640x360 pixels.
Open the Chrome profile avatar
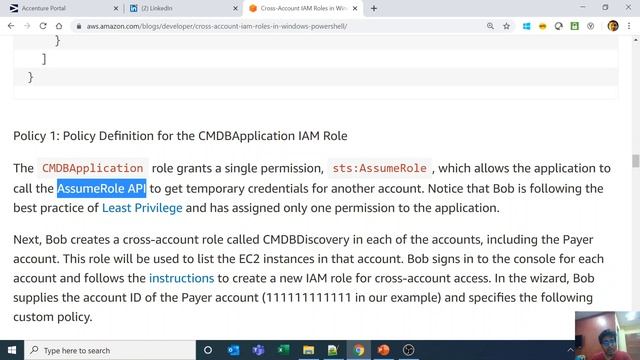[x=613, y=26]
